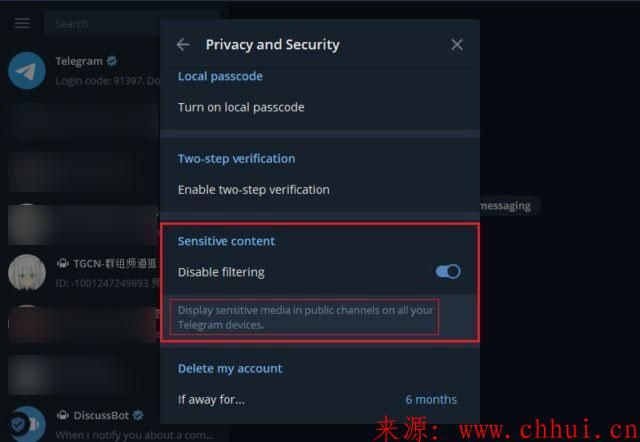
Task: Open the Telegram service chat avatar
Action: (x=27, y=71)
